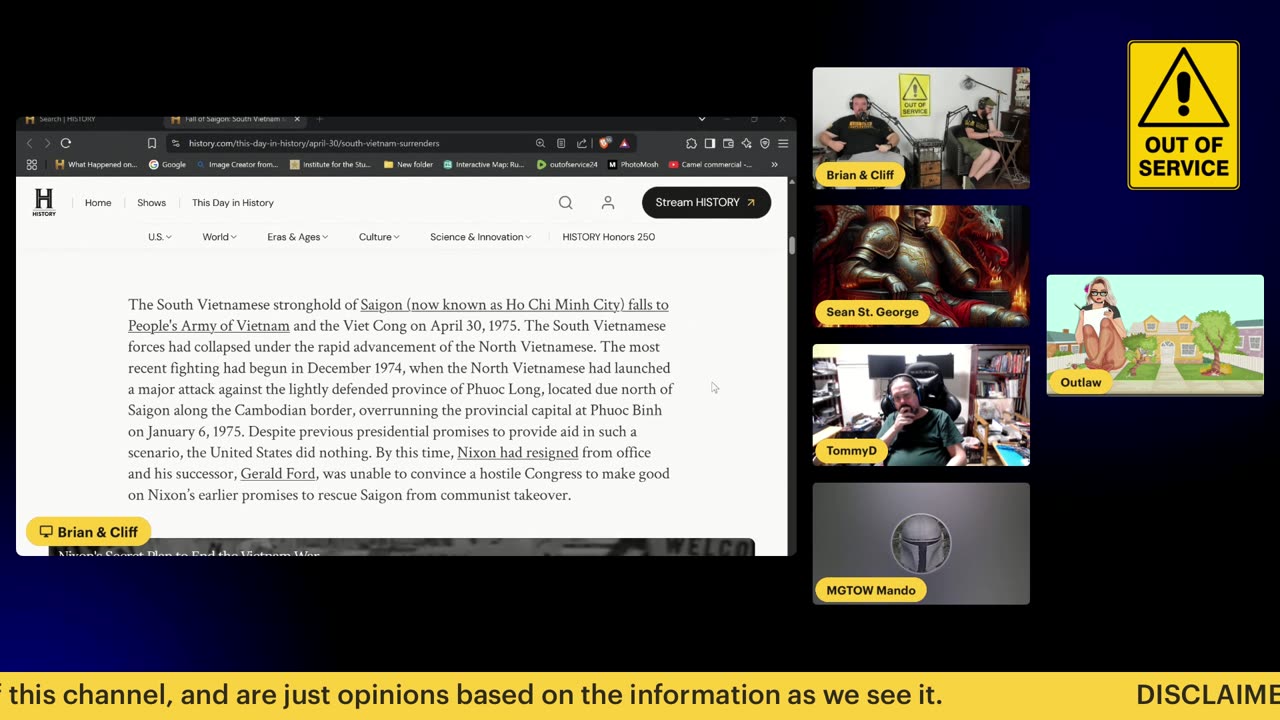The height and width of the screenshot is (720, 1280).
Task: Open the apps grid in bookmarks bar
Action: tap(32, 164)
